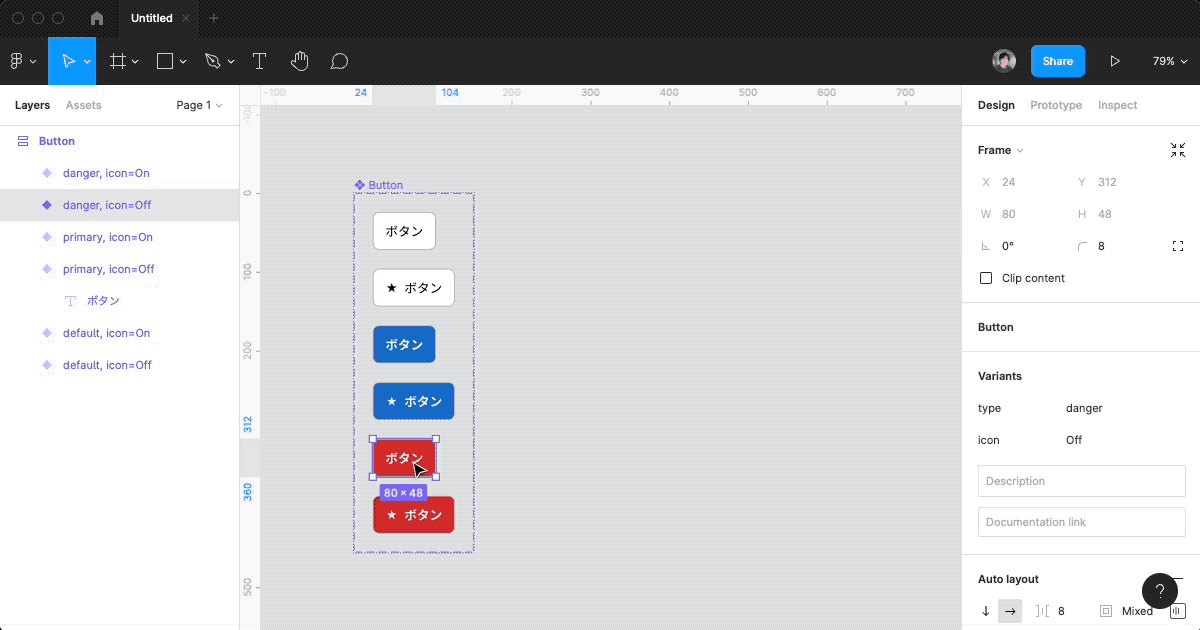Viewport: 1200px width, 630px height.
Task: Set auto layout direction to vertical
Action: (986, 611)
